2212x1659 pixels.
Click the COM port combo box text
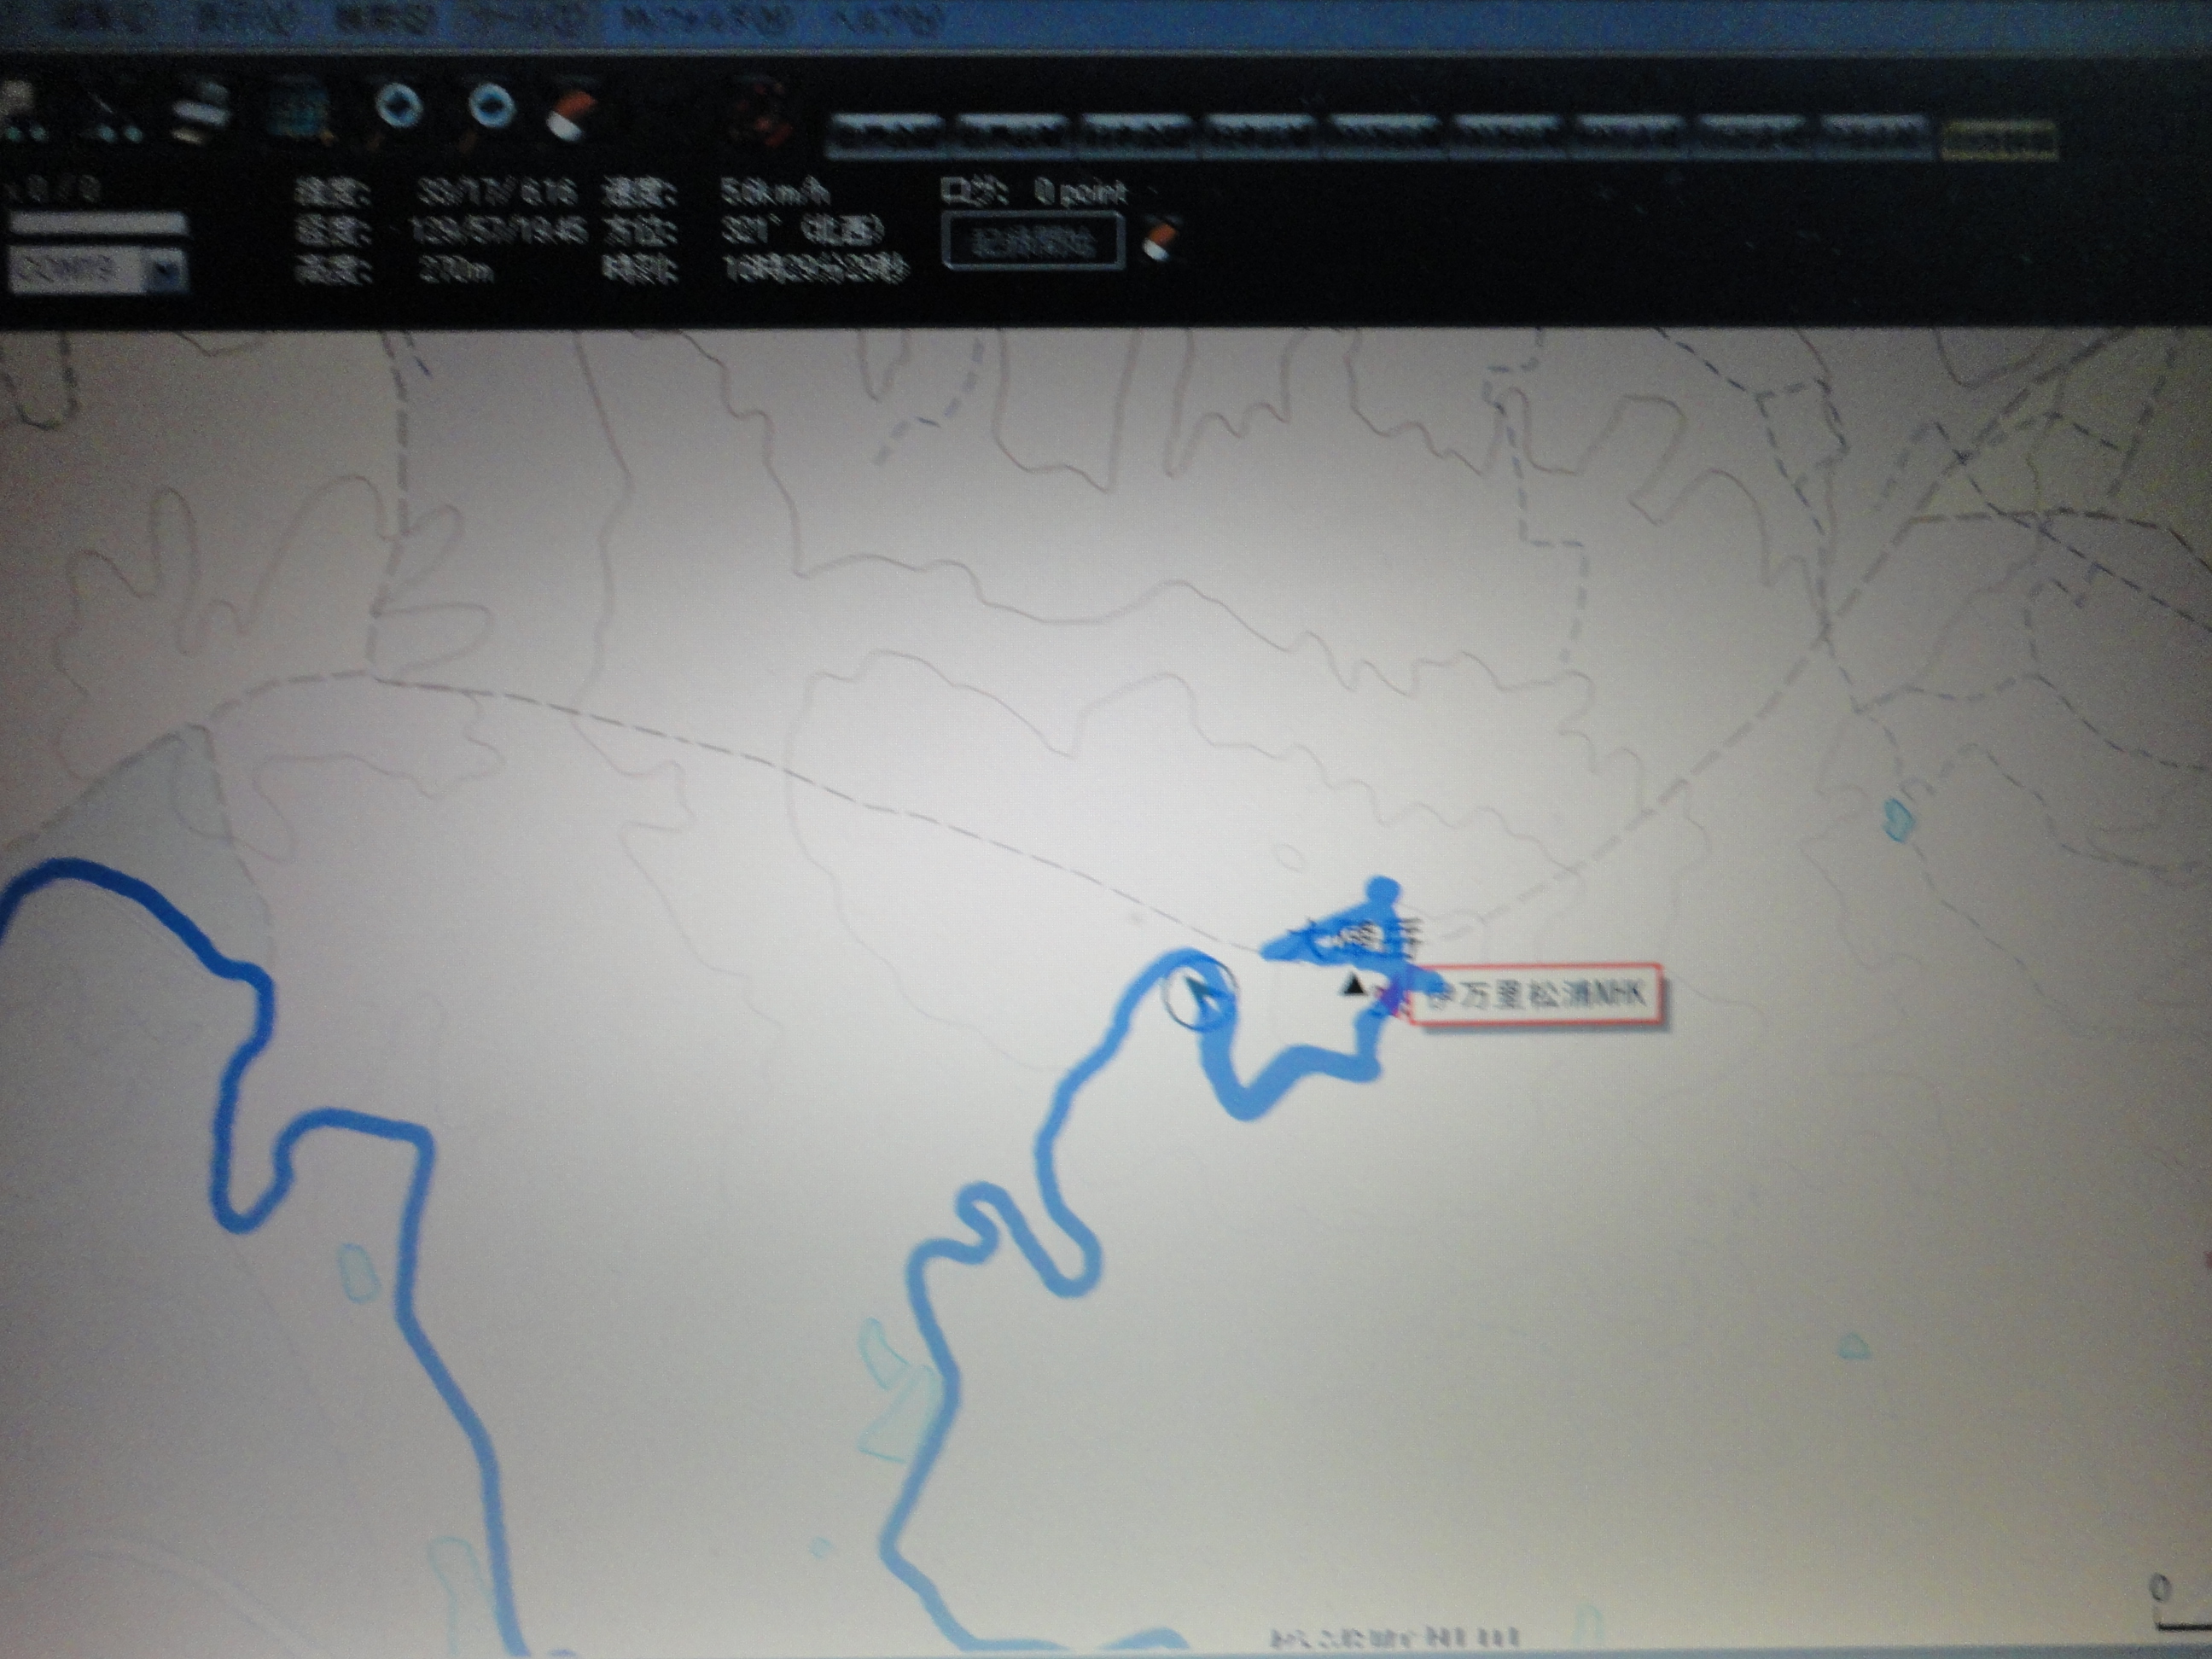coord(75,270)
